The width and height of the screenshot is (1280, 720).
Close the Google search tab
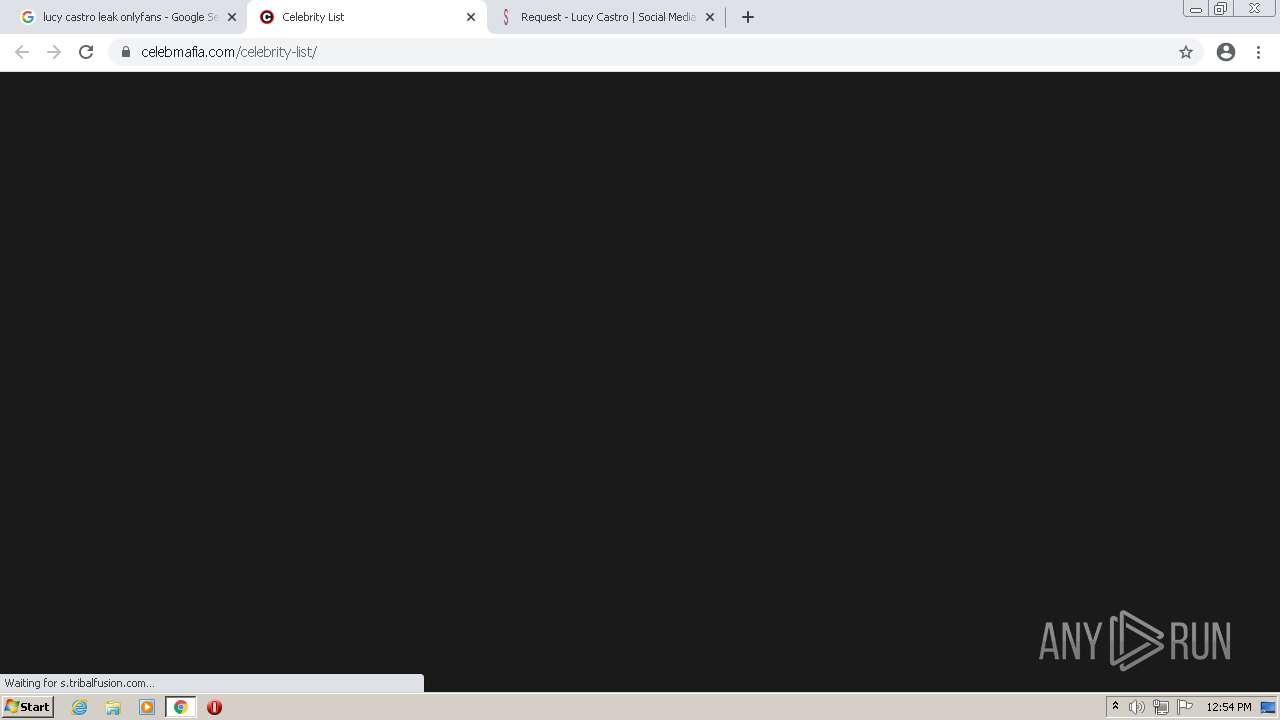(x=232, y=17)
